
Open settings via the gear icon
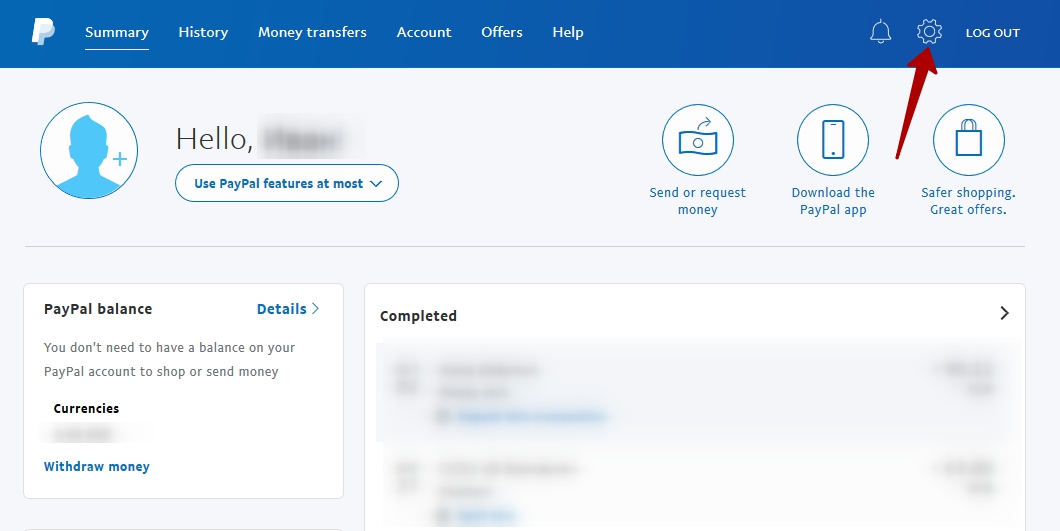pos(930,32)
